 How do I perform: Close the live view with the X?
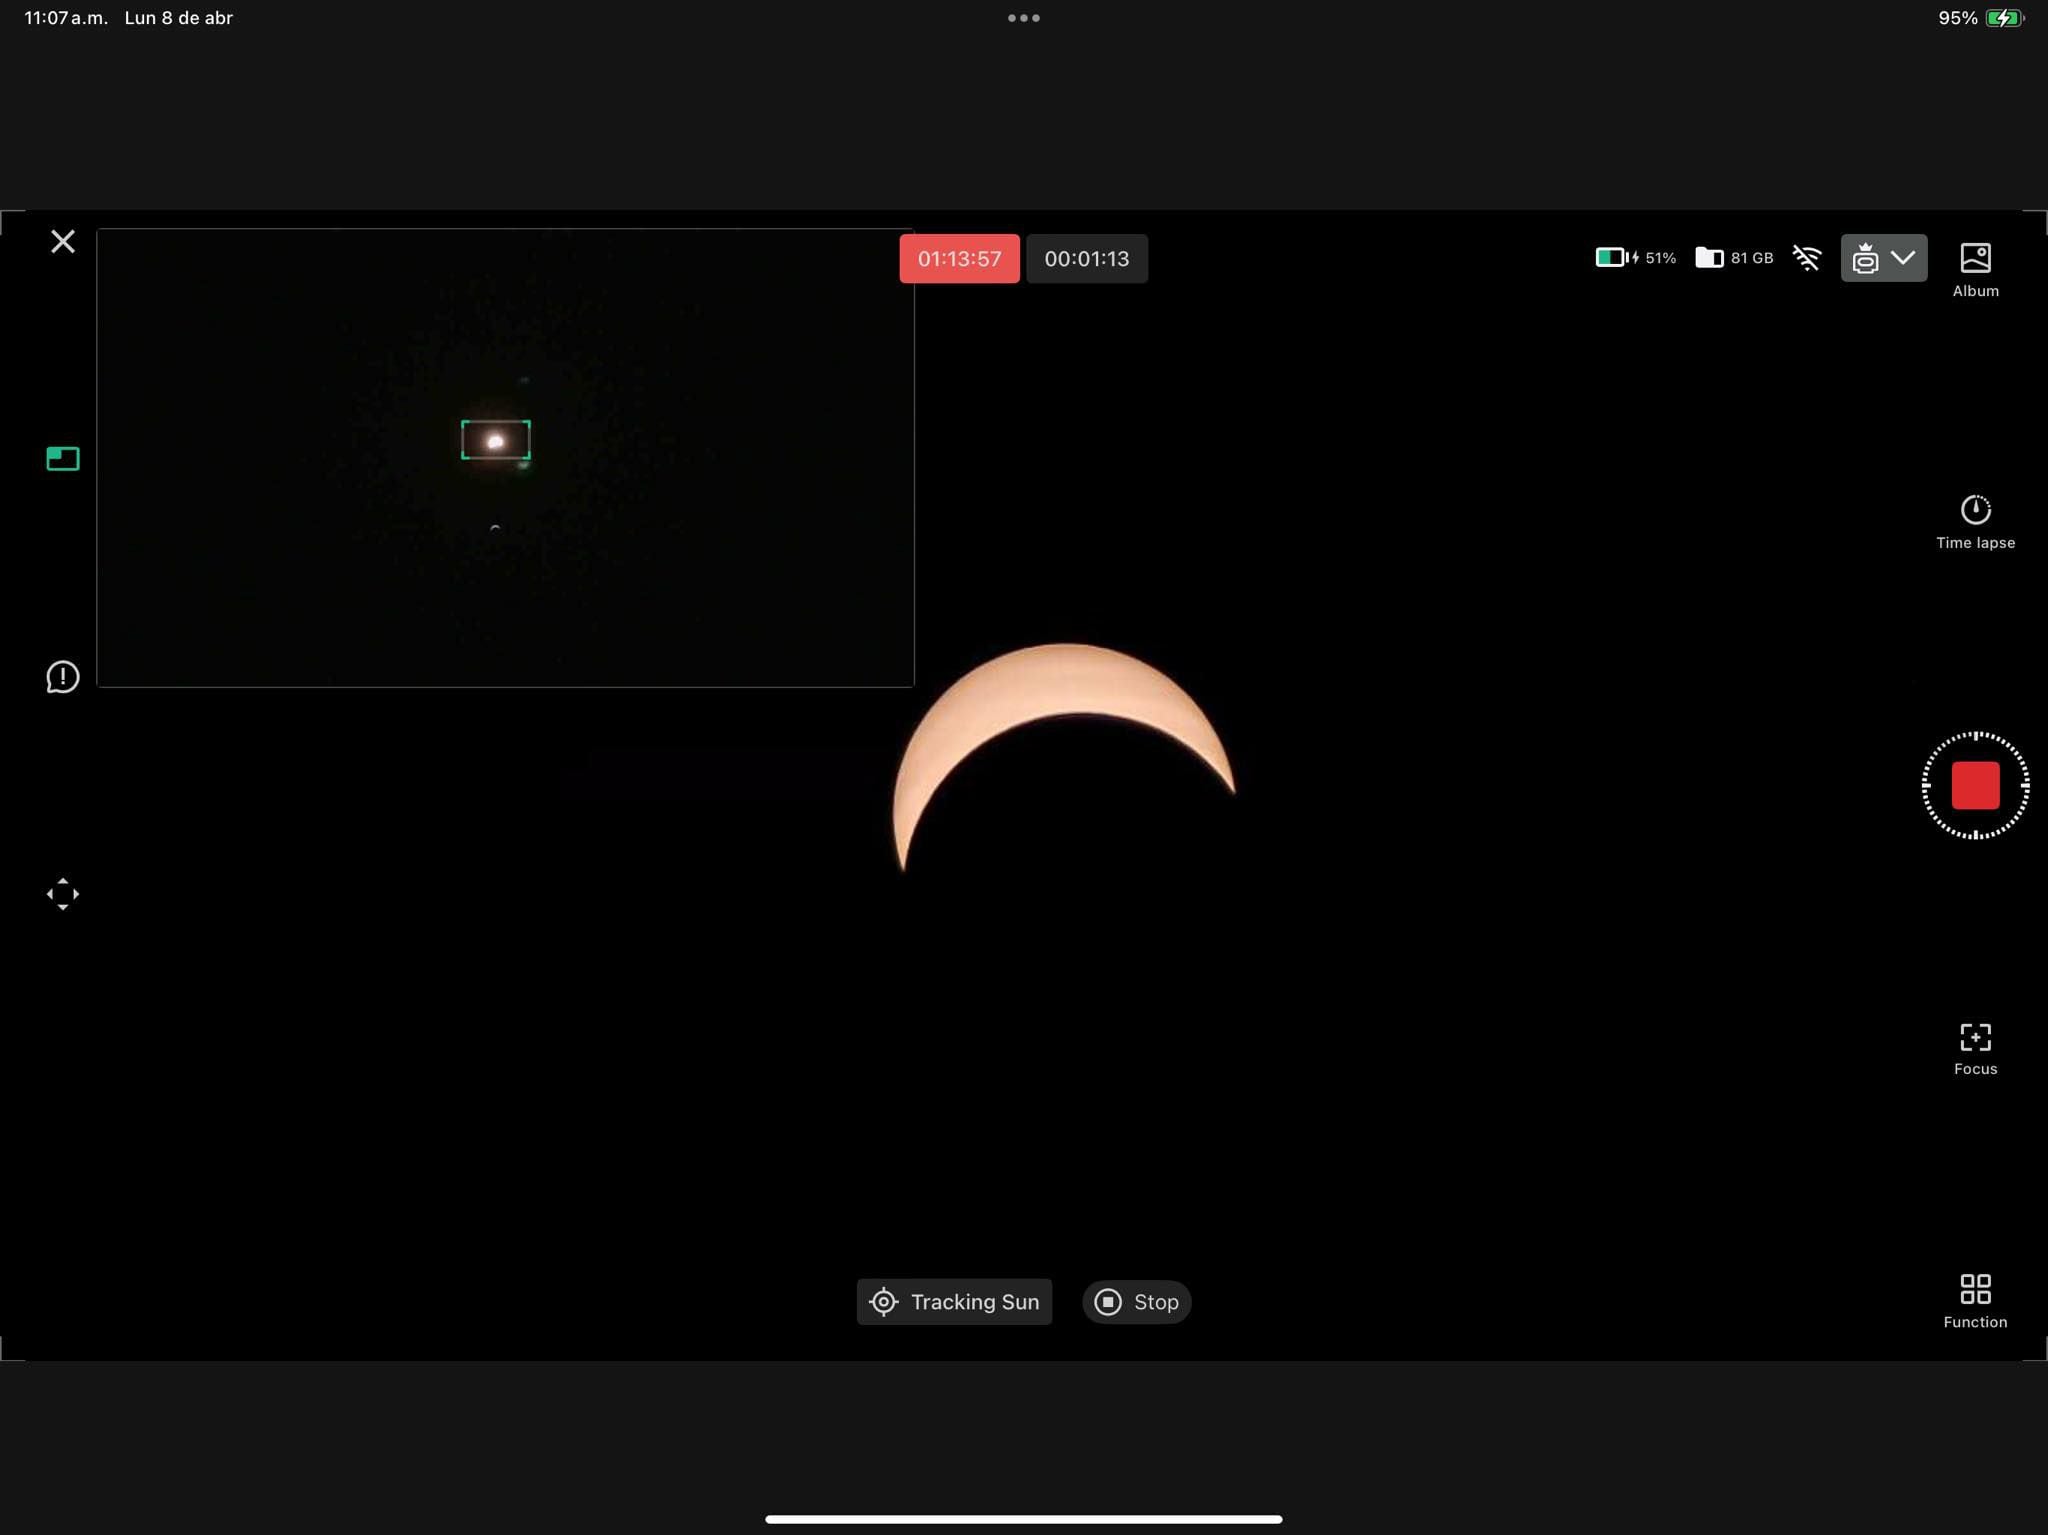[x=63, y=241]
